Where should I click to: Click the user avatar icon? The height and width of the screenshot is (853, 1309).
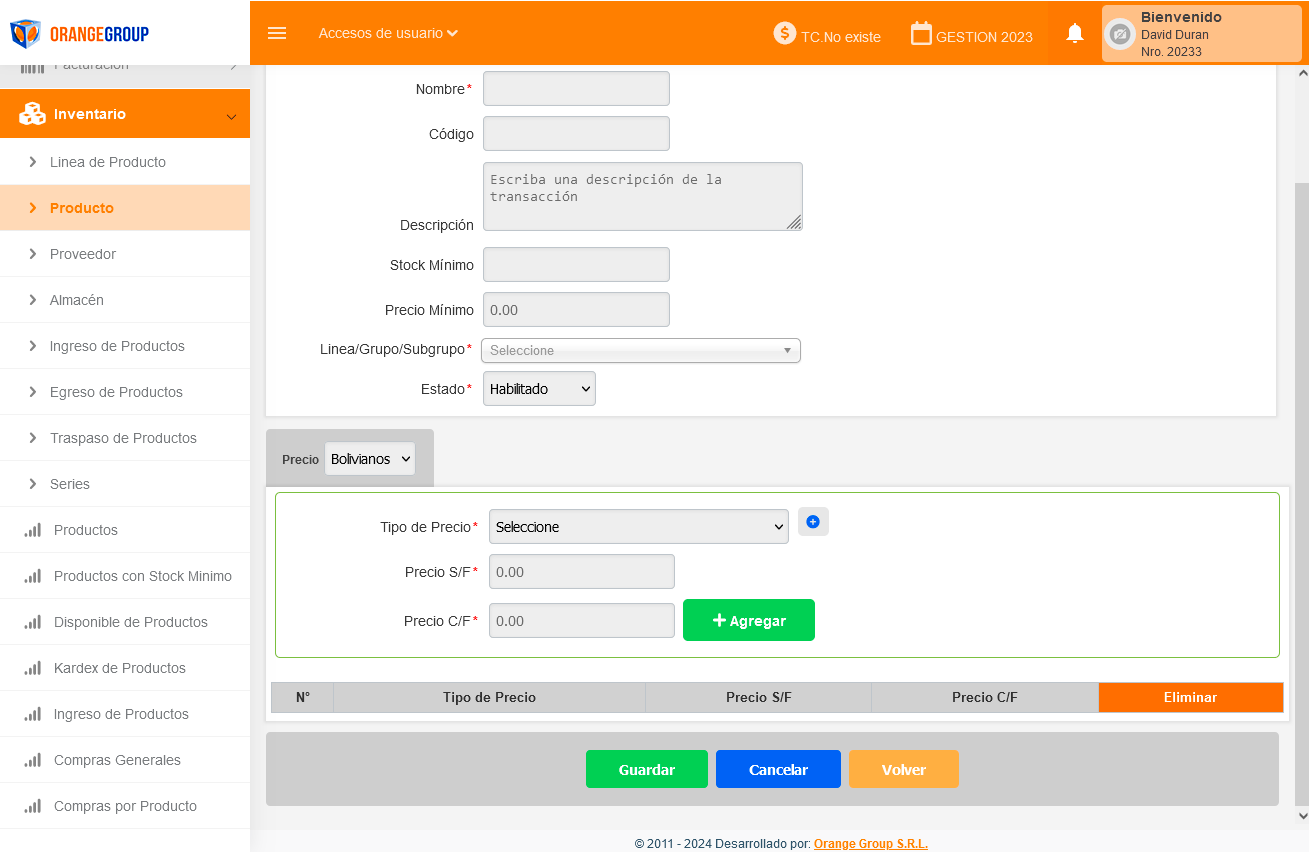point(1120,34)
